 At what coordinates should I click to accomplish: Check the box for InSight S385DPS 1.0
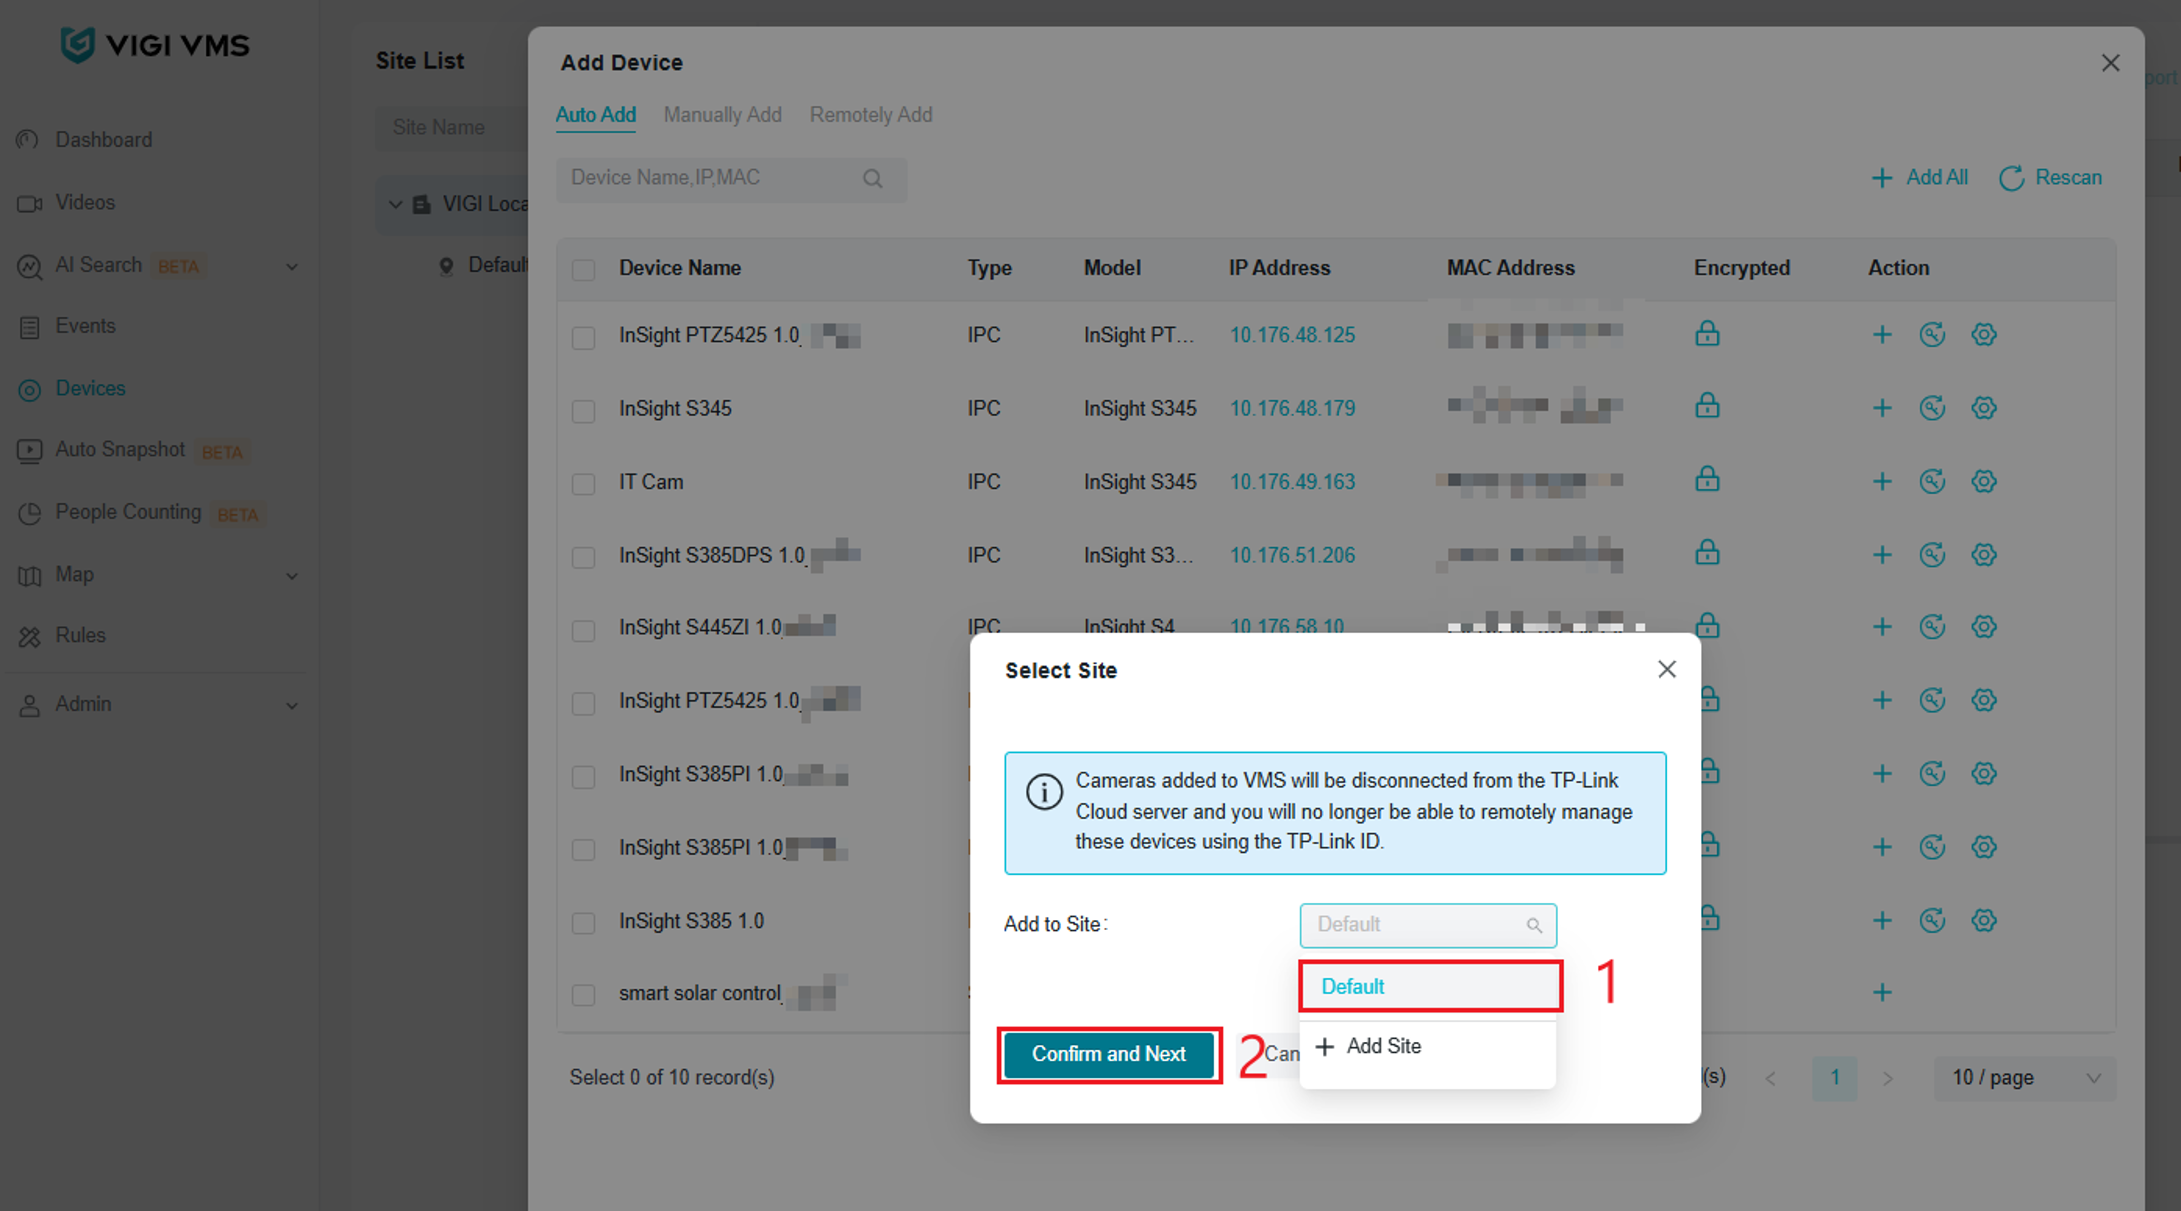[x=583, y=557]
